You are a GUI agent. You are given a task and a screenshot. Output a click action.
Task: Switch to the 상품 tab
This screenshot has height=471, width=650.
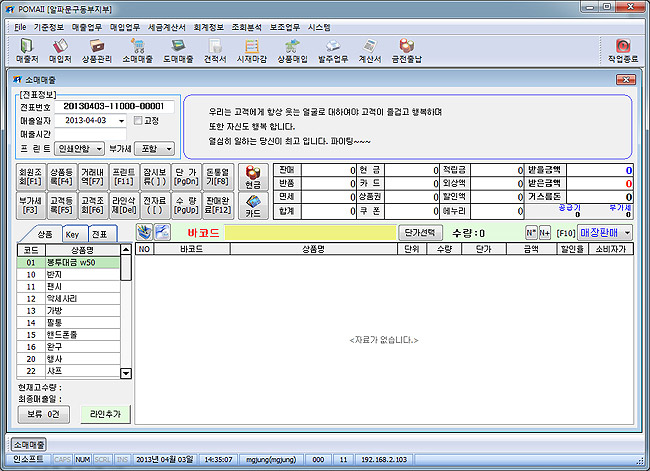[45, 234]
